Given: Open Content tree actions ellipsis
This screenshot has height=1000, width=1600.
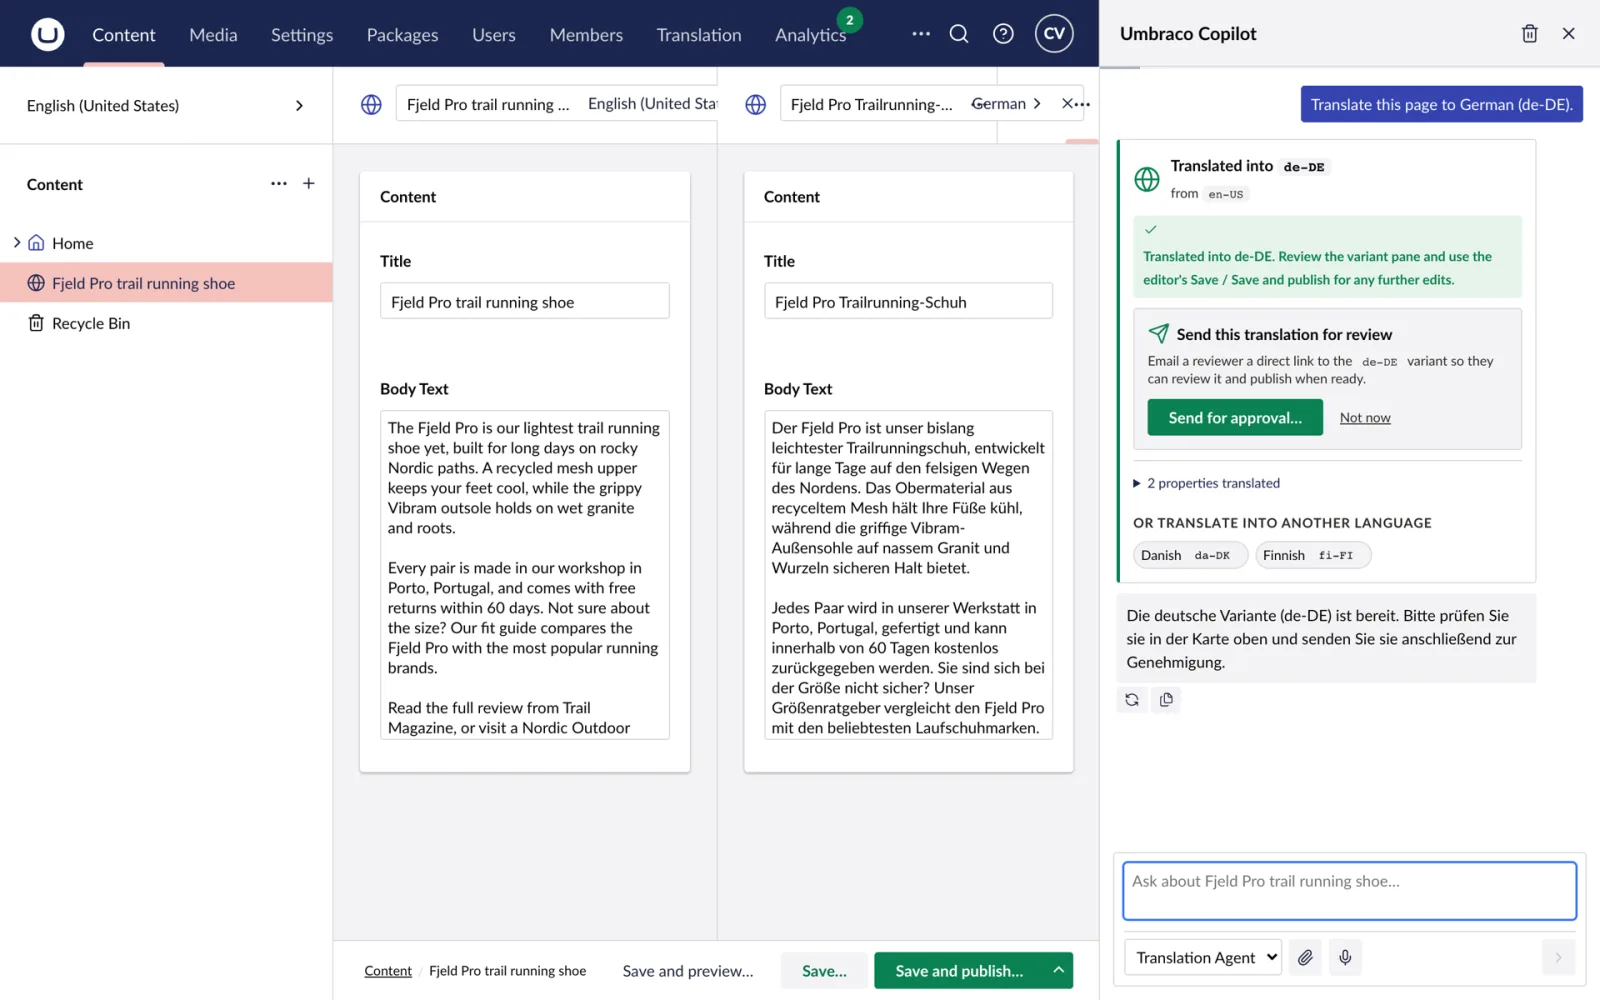Looking at the screenshot, I should coord(279,184).
